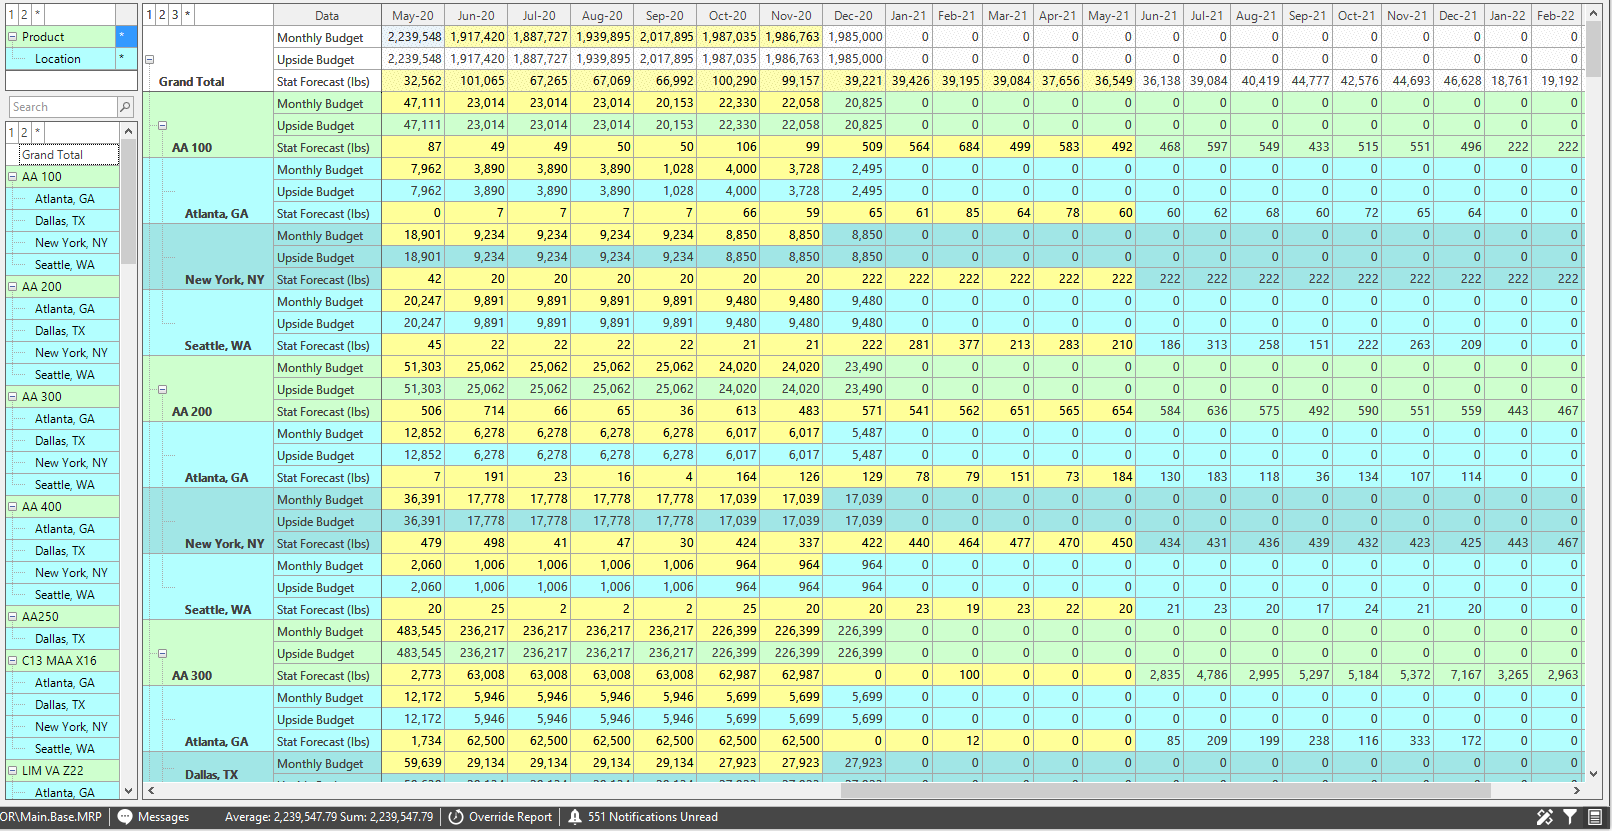This screenshot has width=1612, height=831.
Task: Open the 551 Notifications Unread link
Action: coord(652,817)
